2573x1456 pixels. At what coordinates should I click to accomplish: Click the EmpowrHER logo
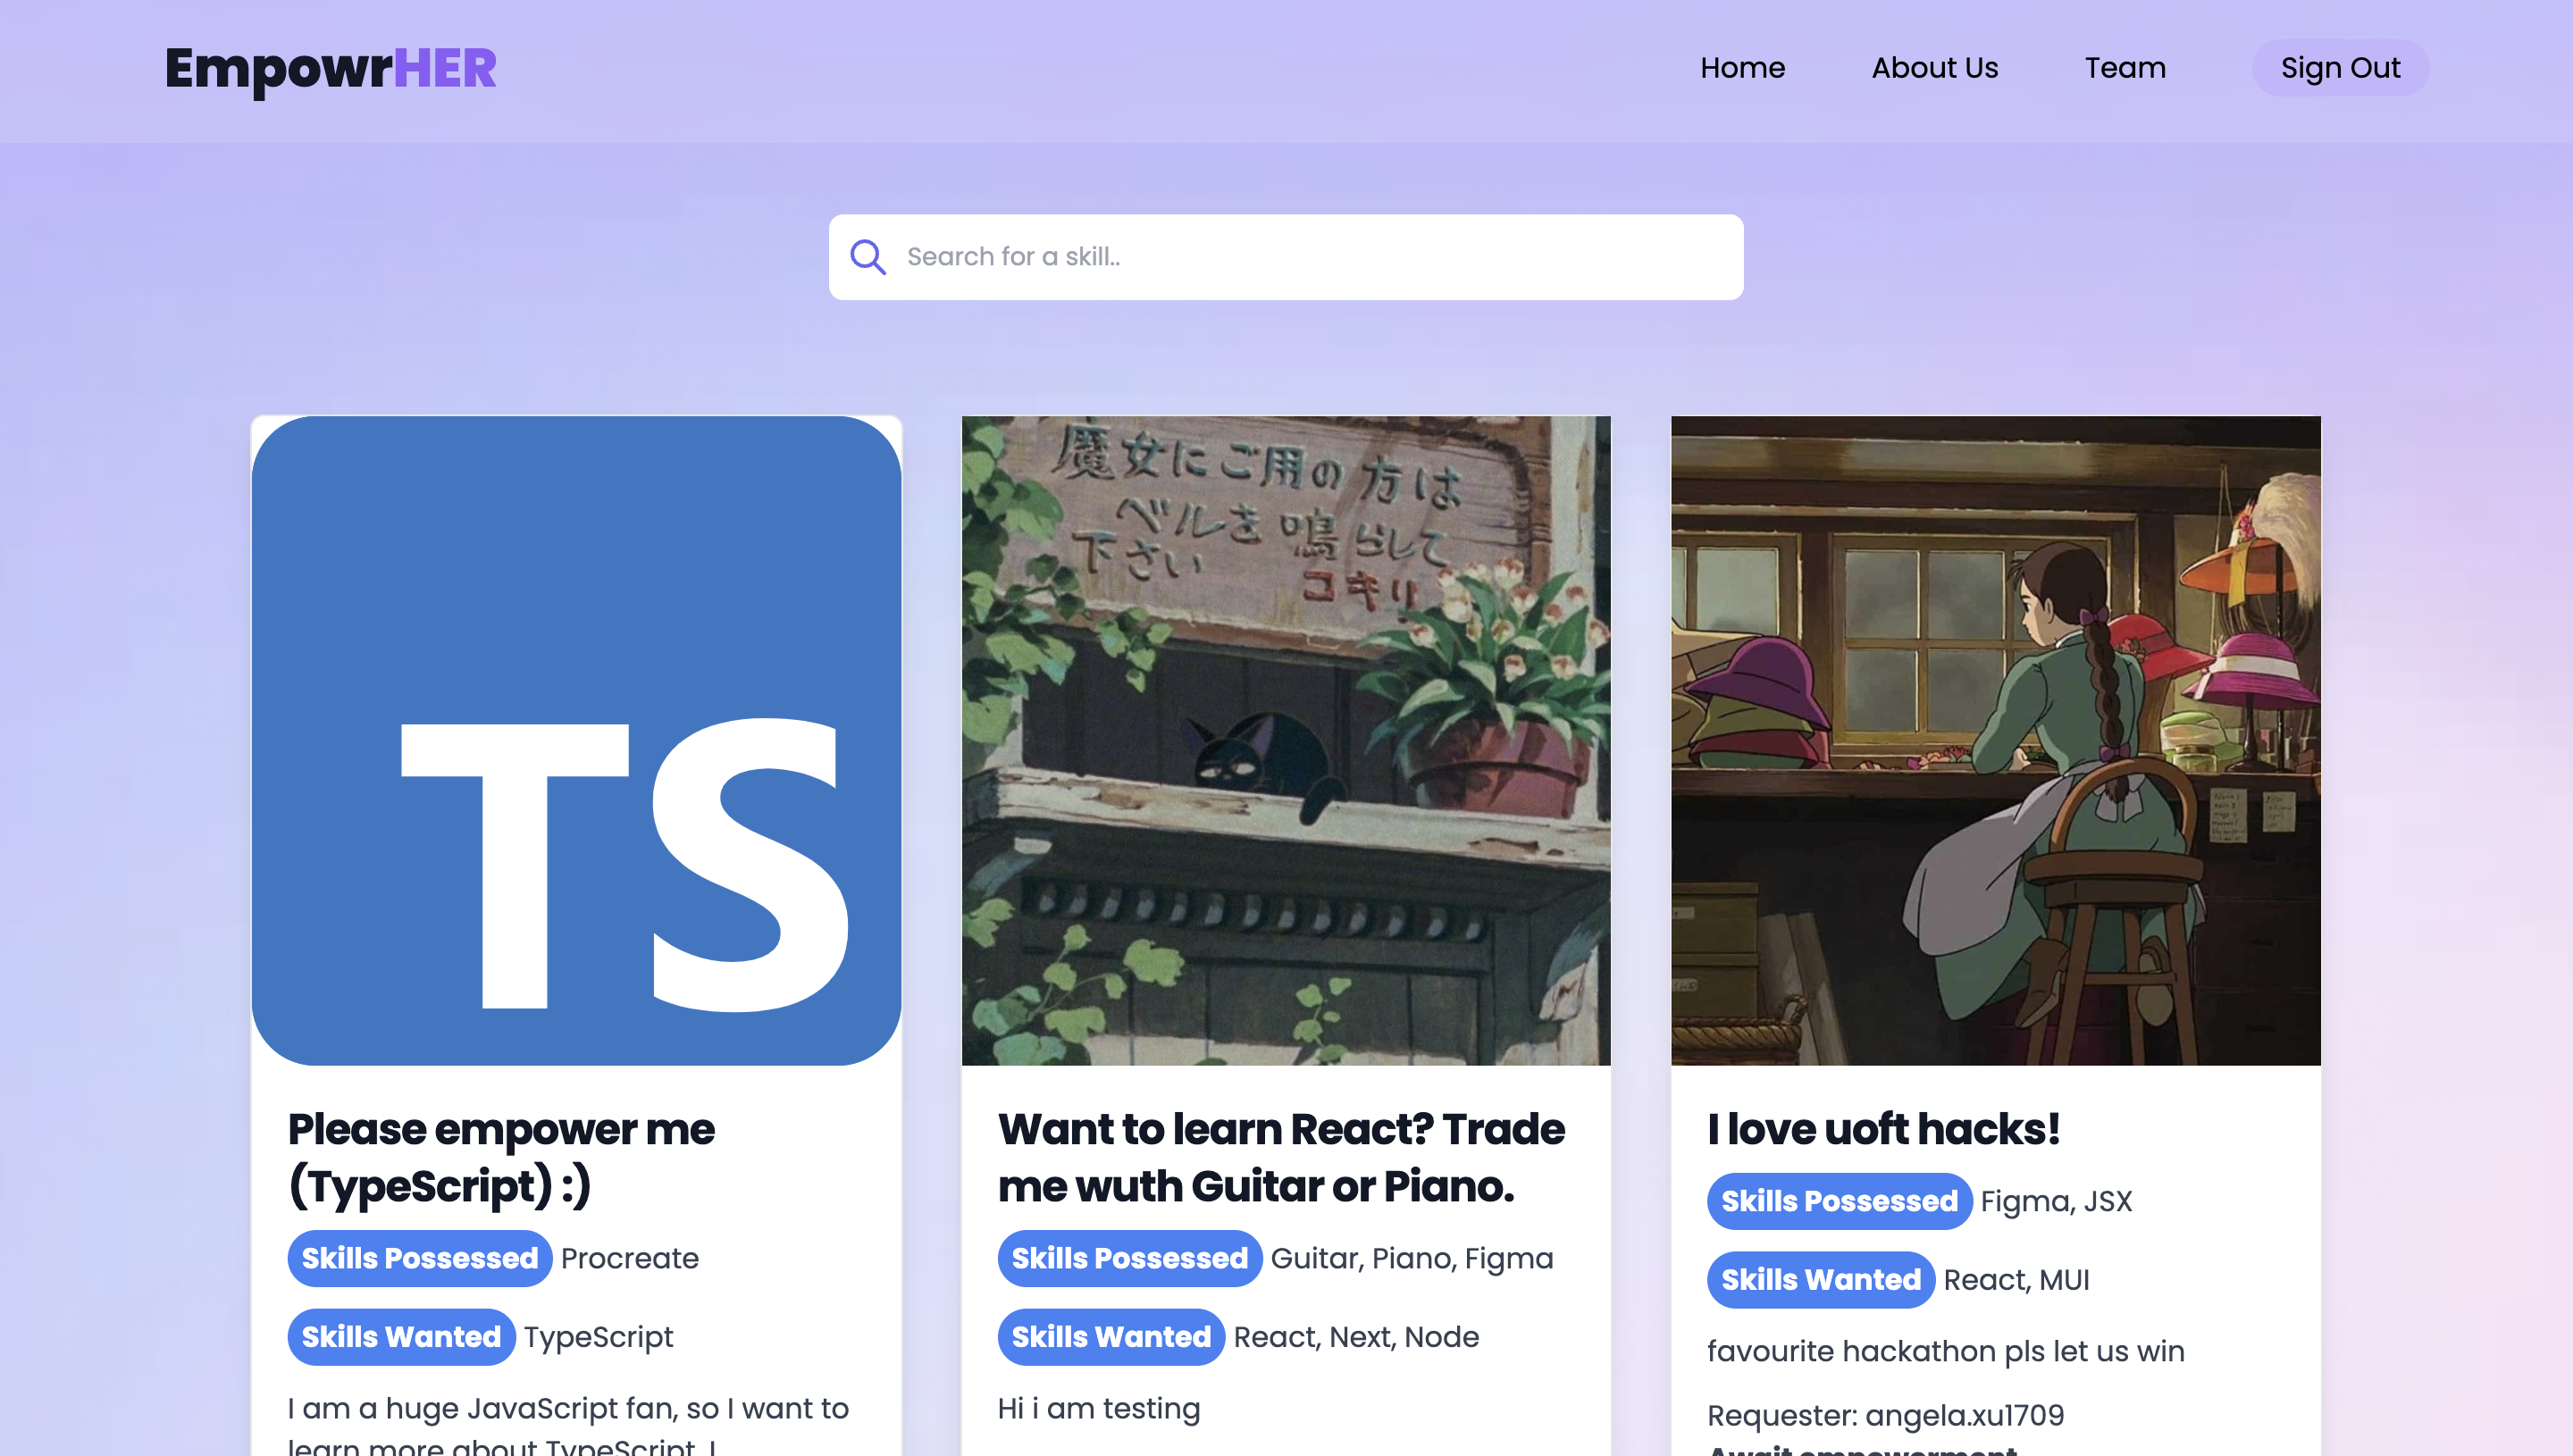tap(330, 68)
